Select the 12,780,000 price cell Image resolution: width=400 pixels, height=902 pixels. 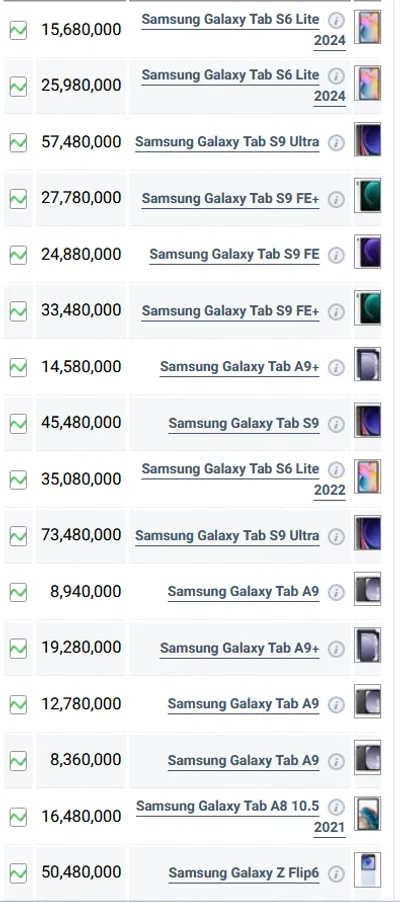pyautogui.click(x=81, y=704)
